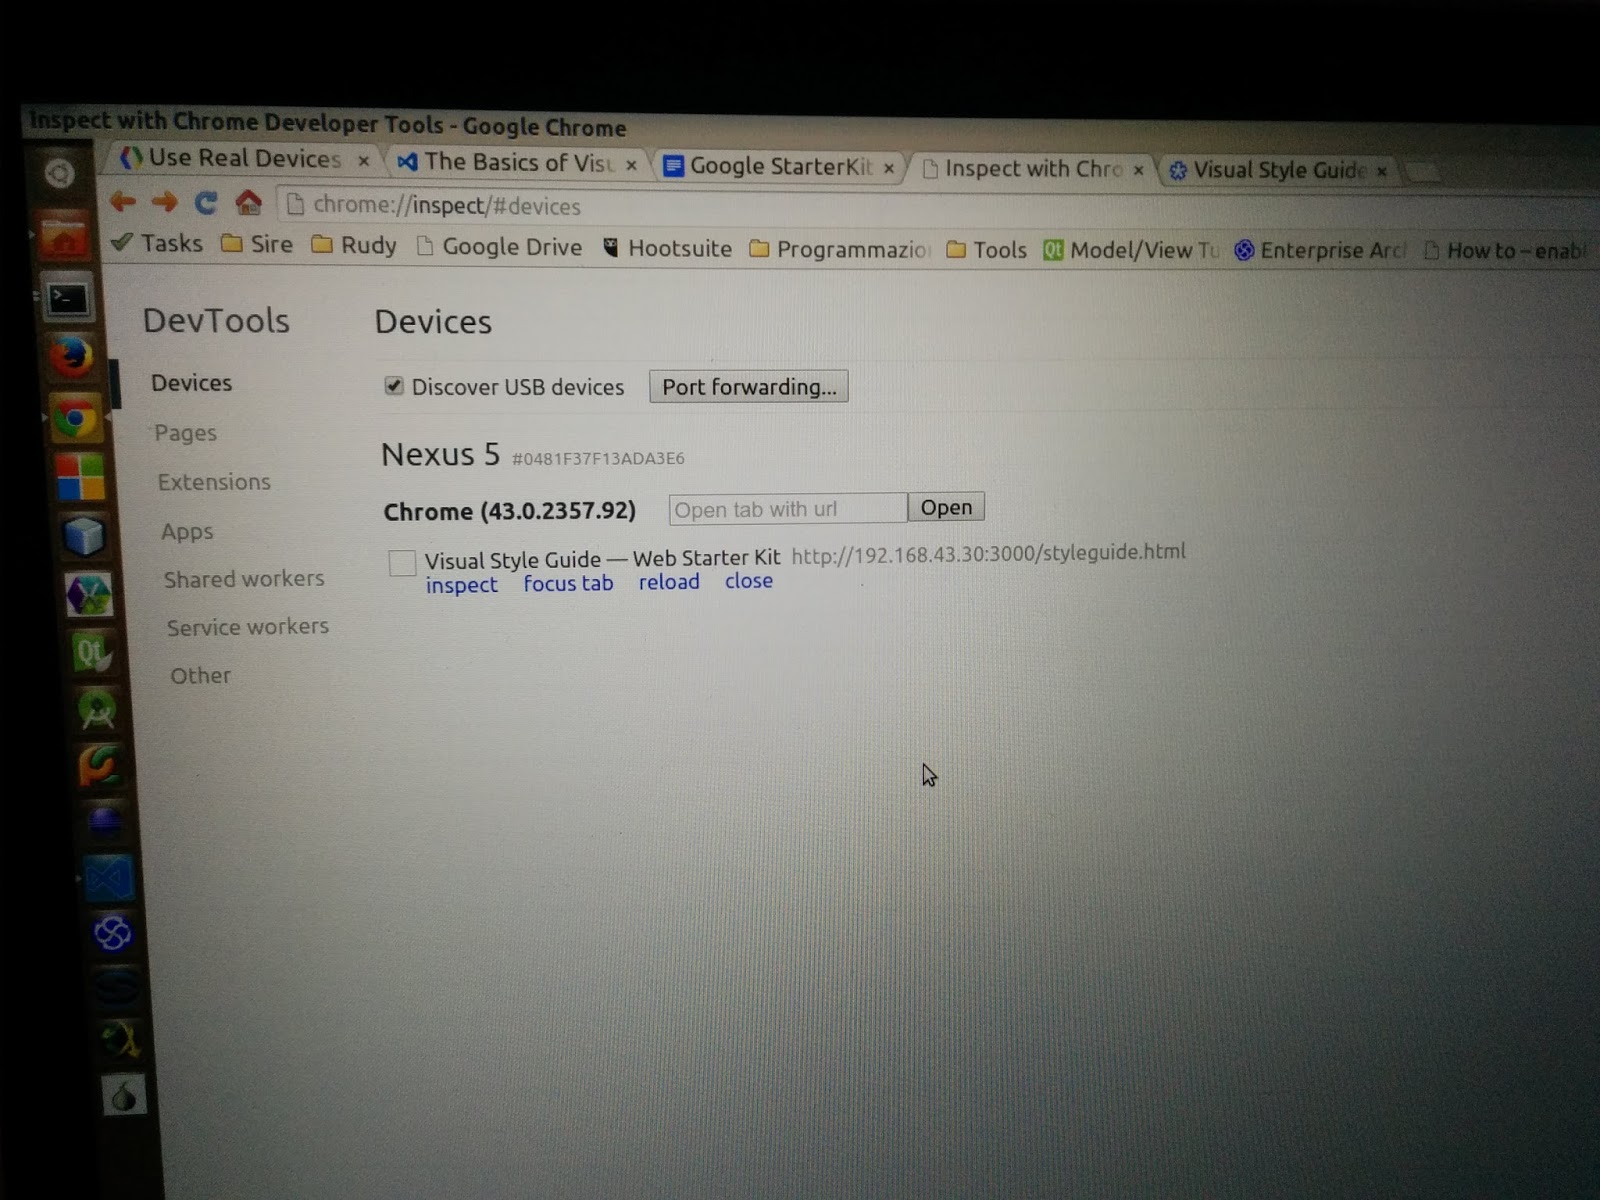
Task: Open the Tools bookmarks folder
Action: coord(987,249)
